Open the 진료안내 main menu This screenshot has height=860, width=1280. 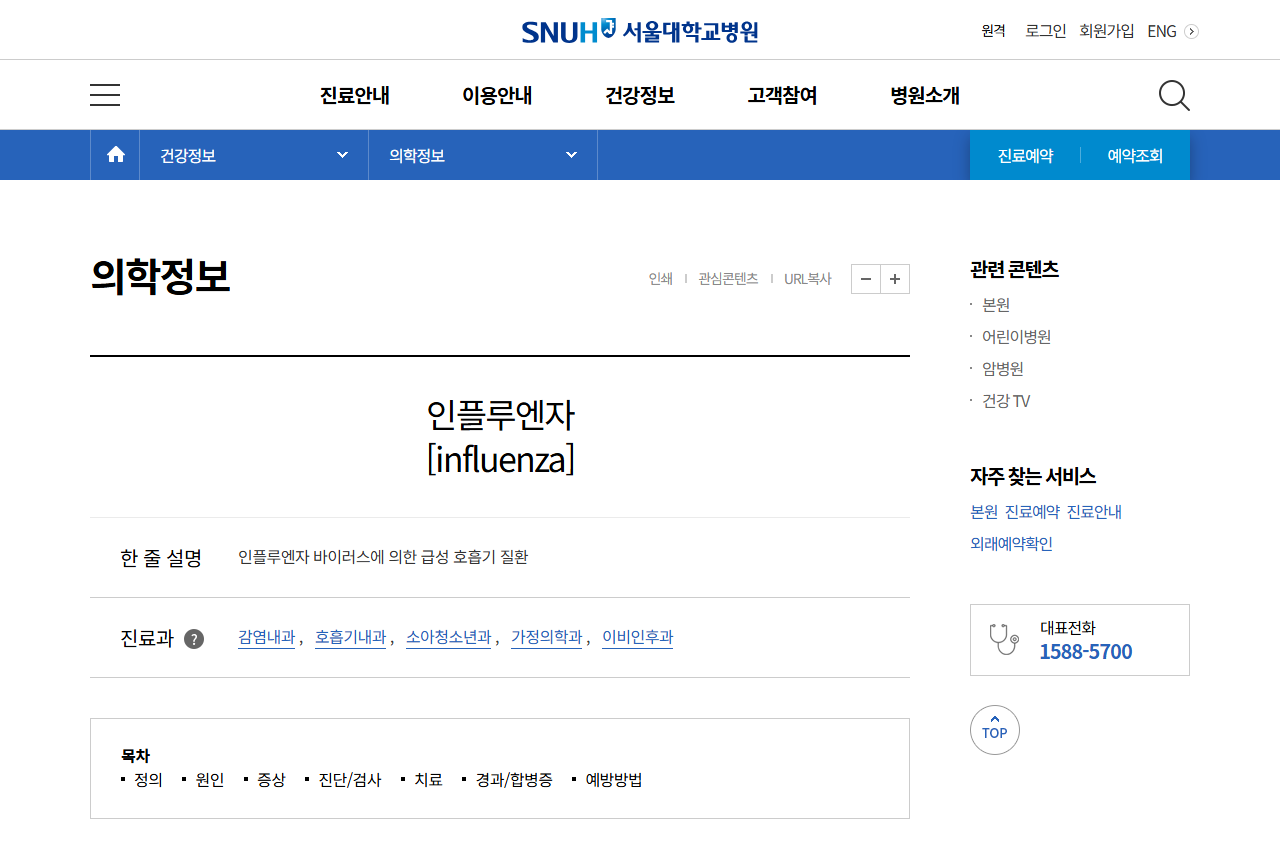coord(355,96)
